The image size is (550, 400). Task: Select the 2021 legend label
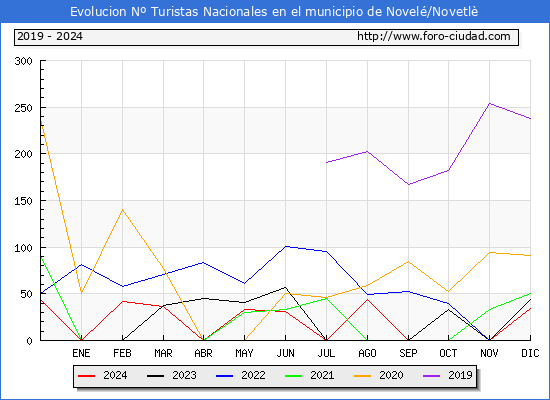tap(322, 375)
